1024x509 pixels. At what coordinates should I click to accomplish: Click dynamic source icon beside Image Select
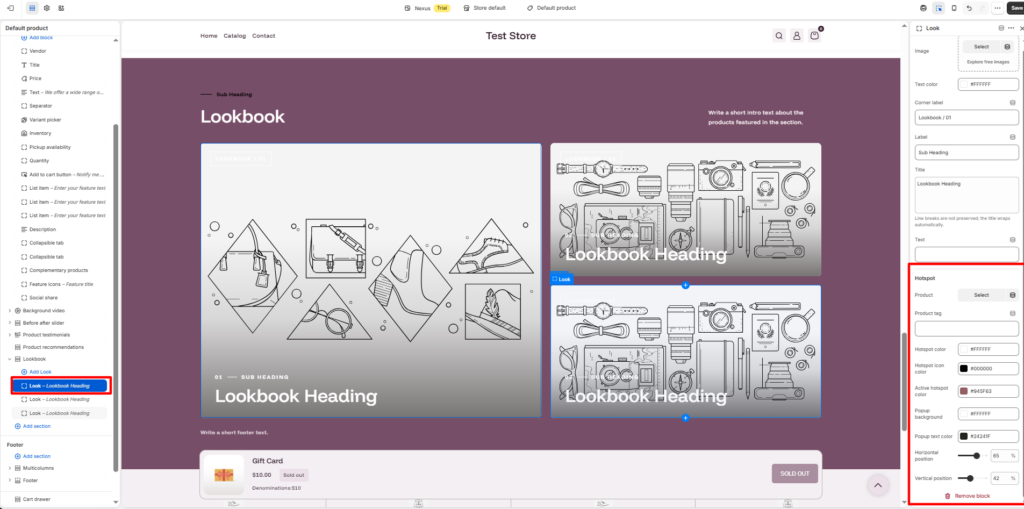(x=1007, y=47)
